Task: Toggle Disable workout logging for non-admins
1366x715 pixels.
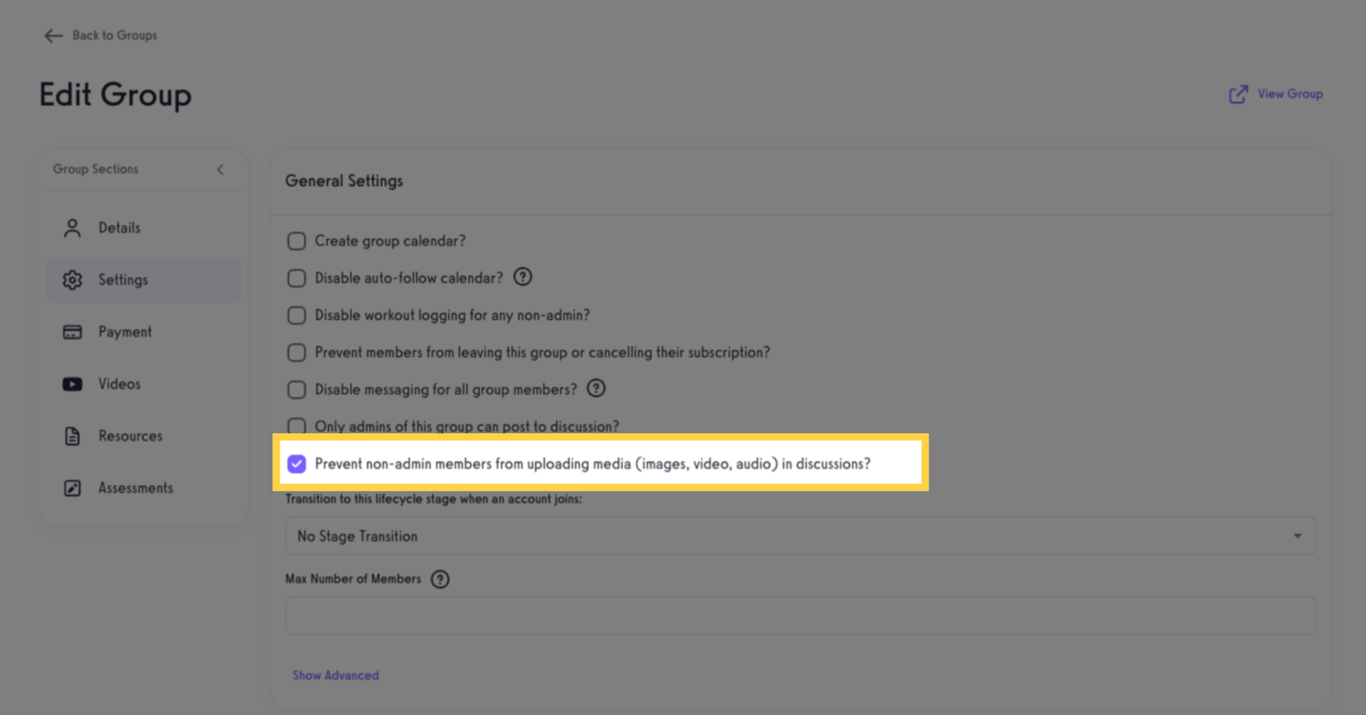Action: pos(296,314)
